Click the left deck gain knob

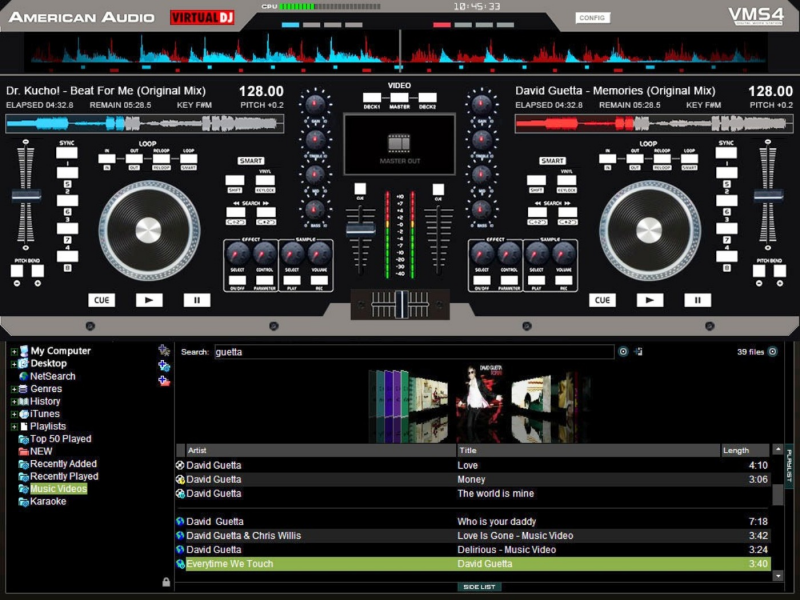(315, 104)
